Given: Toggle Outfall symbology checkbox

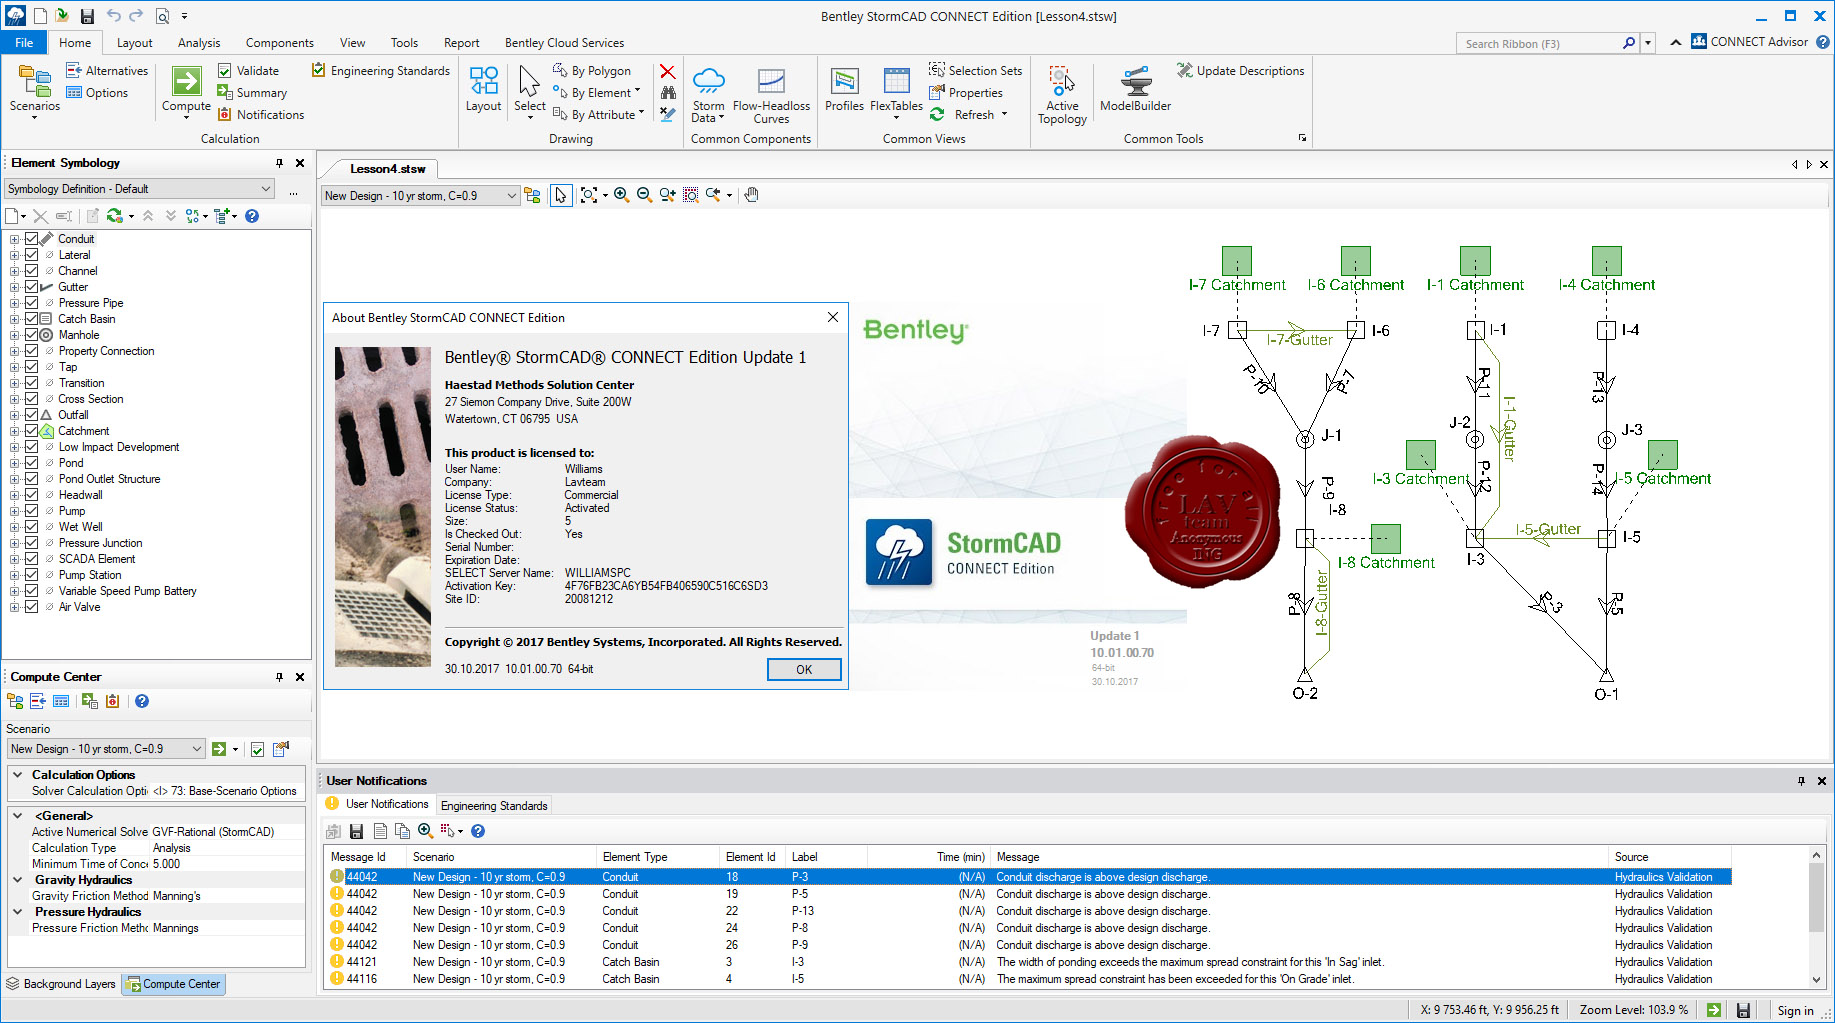Looking at the screenshot, I should pyautogui.click(x=31, y=415).
